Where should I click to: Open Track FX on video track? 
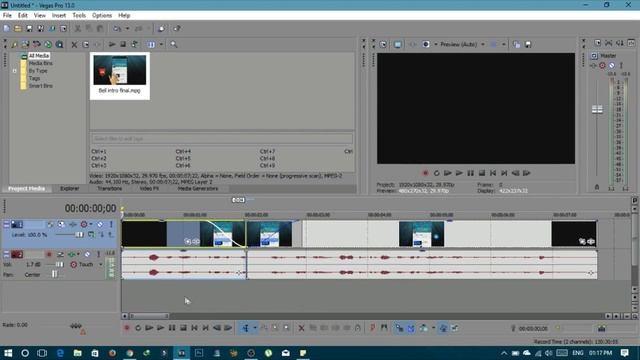(x=73, y=224)
